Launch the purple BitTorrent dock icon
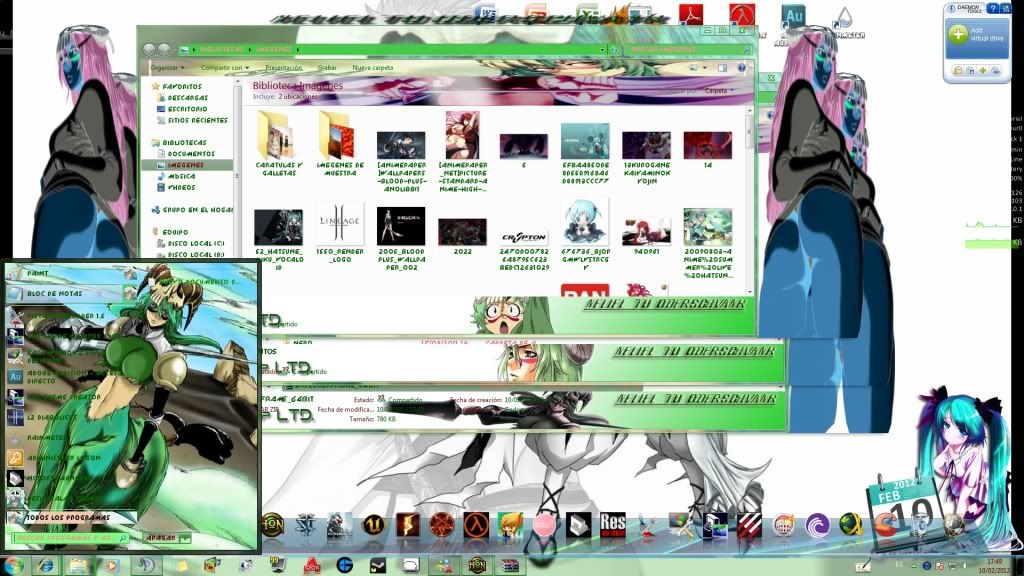Screen dimensions: 1024x576 [x=816, y=526]
